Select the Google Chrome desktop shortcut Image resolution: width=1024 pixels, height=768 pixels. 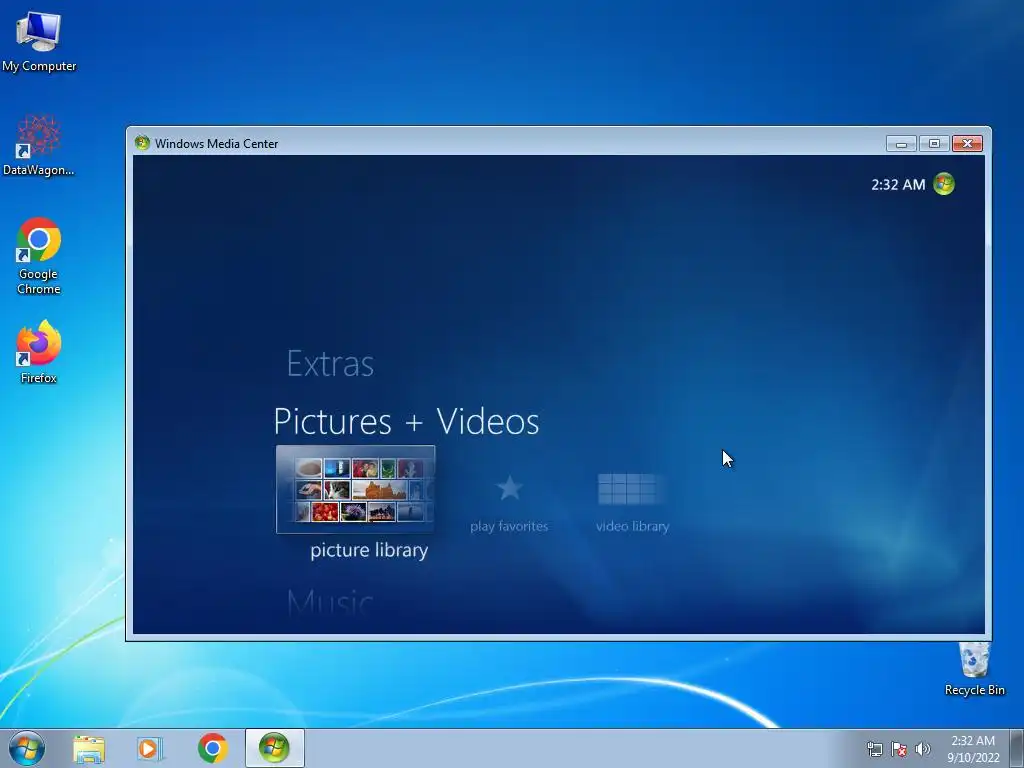[x=39, y=257]
